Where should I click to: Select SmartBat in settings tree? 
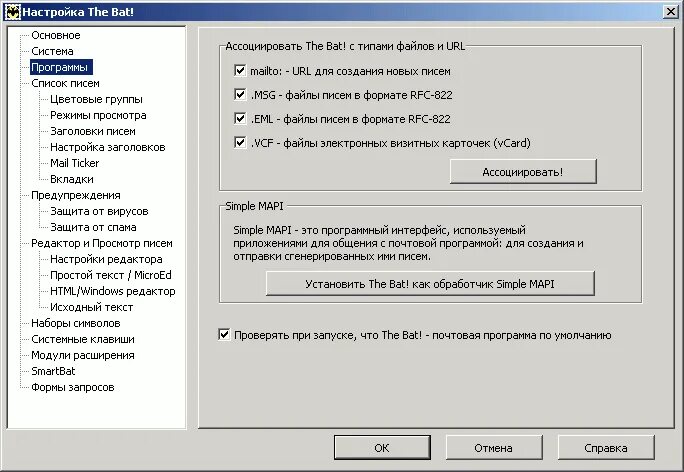tap(53, 371)
